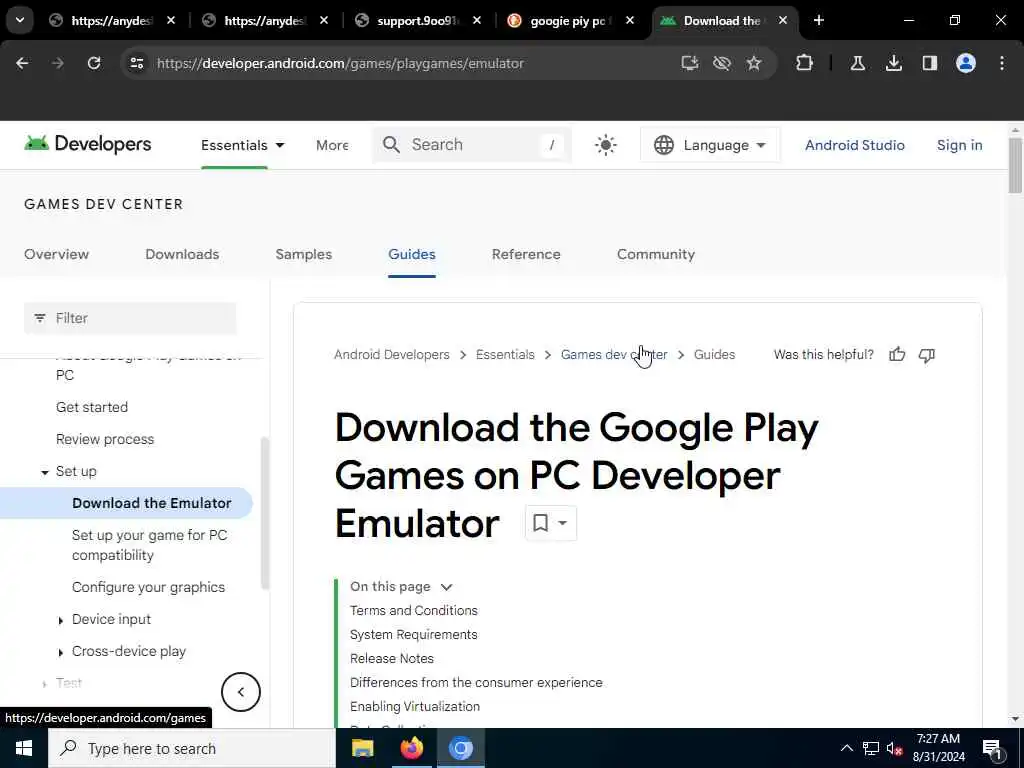Click inside the site Search box
Viewport: 1024px width, 768px height.
[x=472, y=145]
